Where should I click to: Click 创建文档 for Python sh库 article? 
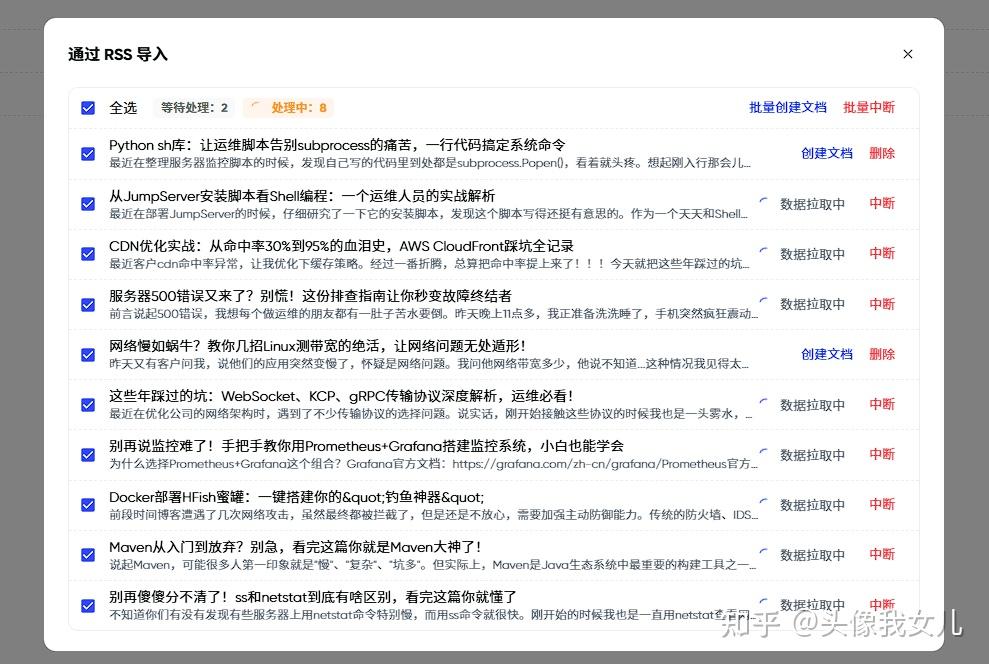(x=826, y=154)
